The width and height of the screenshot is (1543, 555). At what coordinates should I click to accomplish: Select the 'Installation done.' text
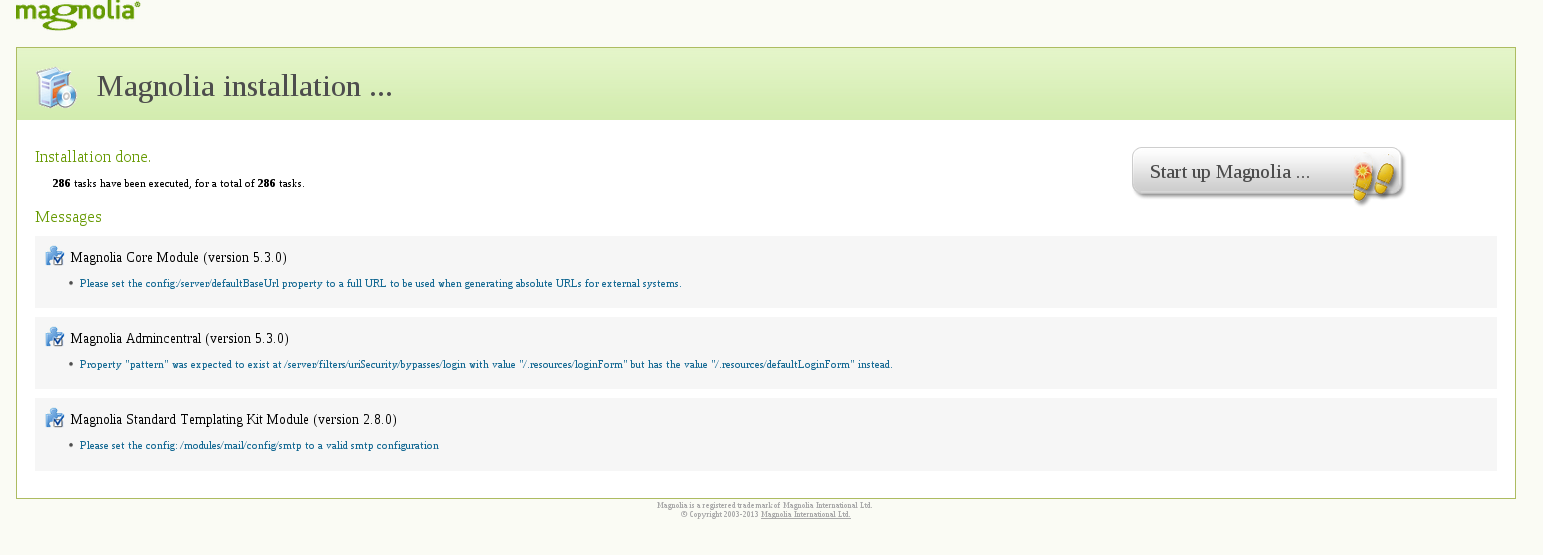(x=93, y=157)
